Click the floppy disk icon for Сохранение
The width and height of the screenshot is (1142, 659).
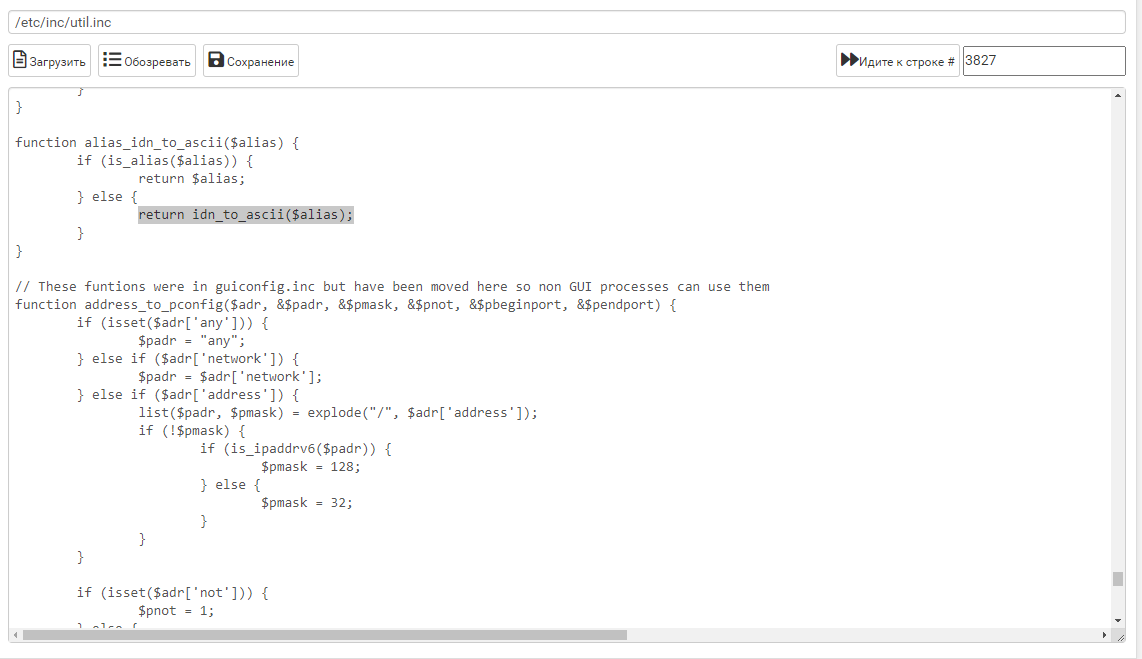[215, 61]
